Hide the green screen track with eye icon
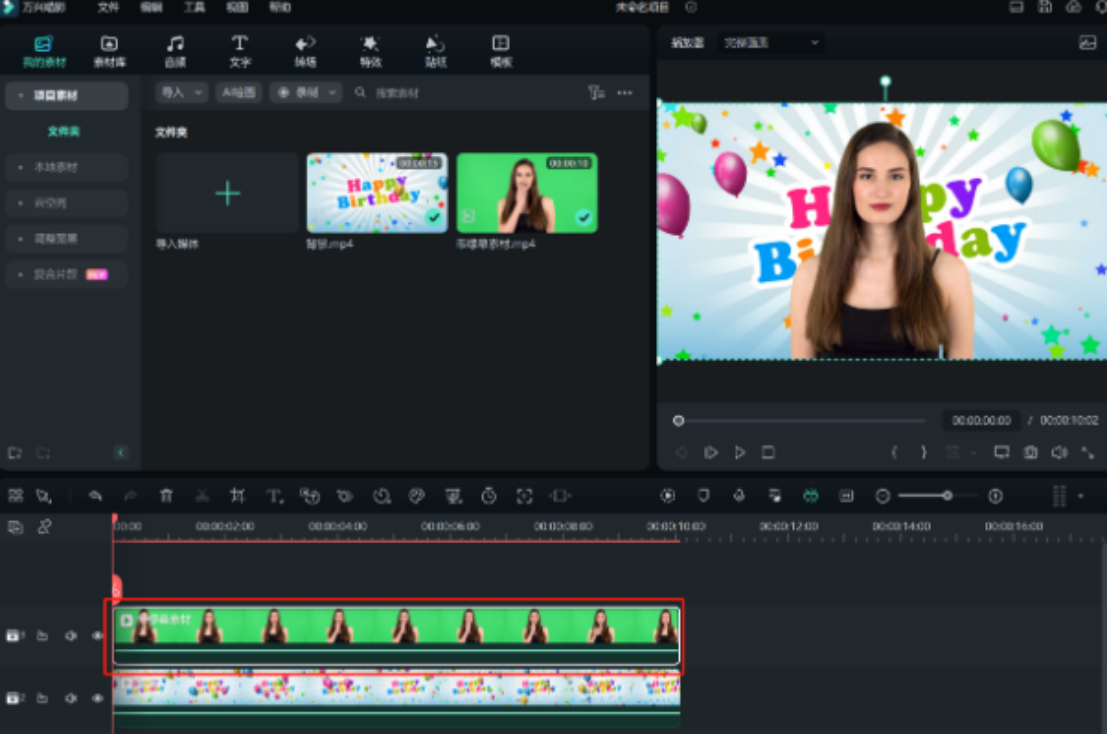The height and width of the screenshot is (734, 1108). (x=98, y=635)
